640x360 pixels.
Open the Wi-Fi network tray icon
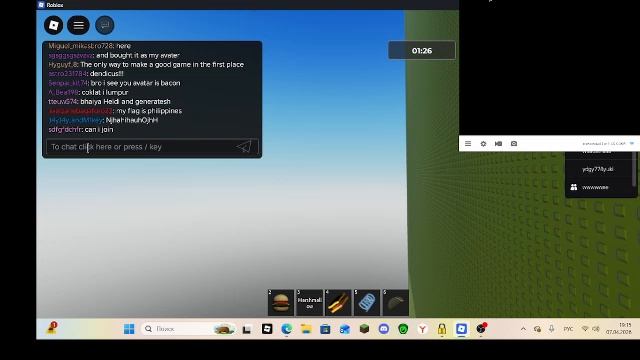pyautogui.click(x=585, y=329)
